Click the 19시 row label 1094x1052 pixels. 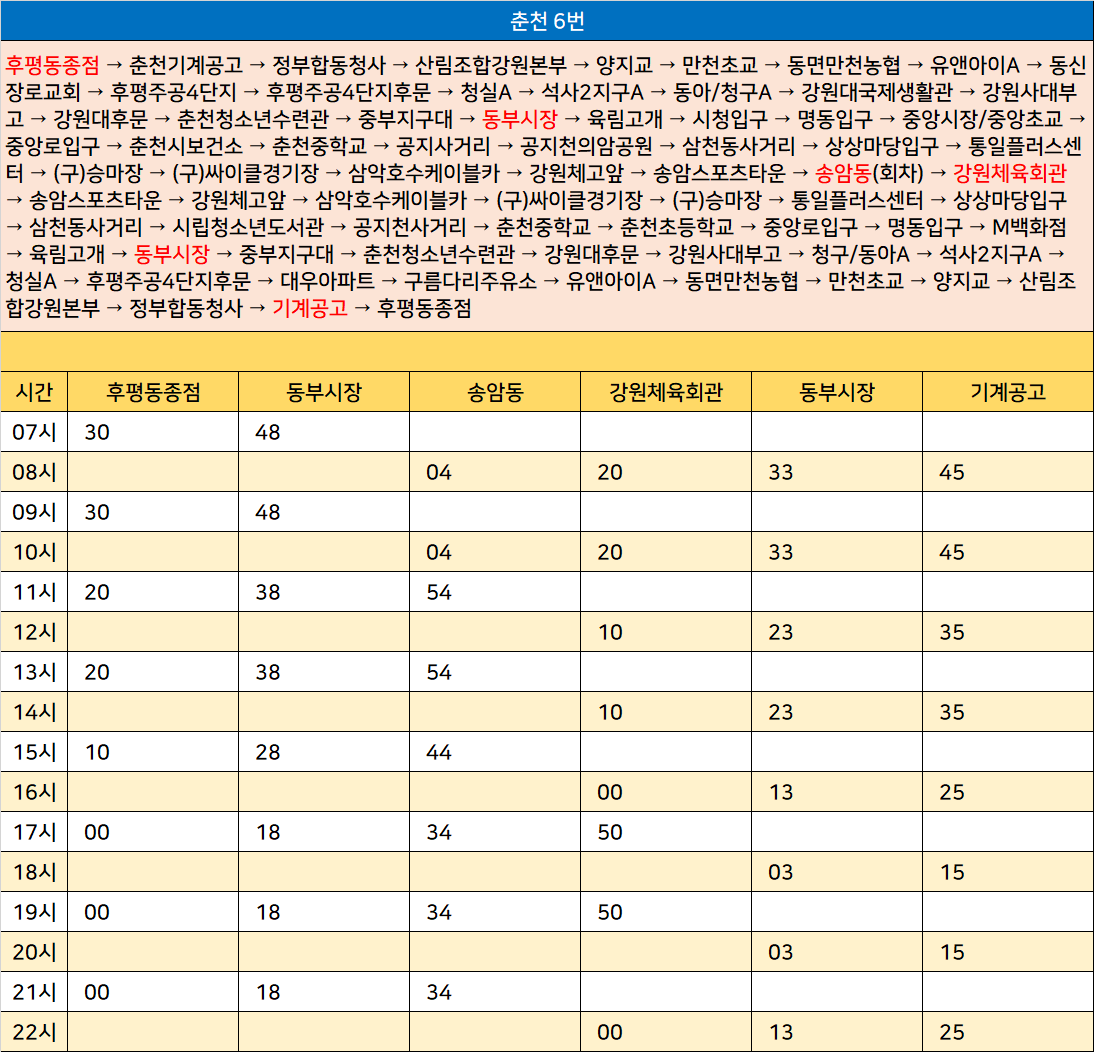[34, 912]
